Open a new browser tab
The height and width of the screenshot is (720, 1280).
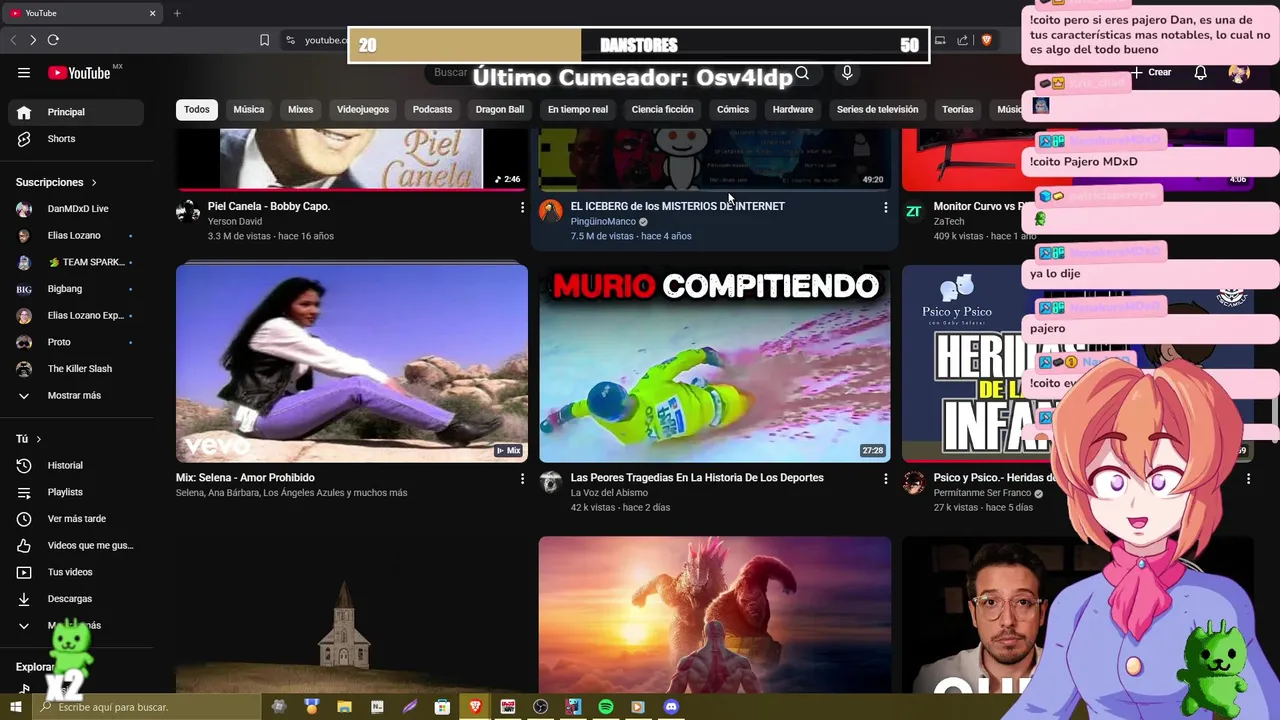(177, 13)
